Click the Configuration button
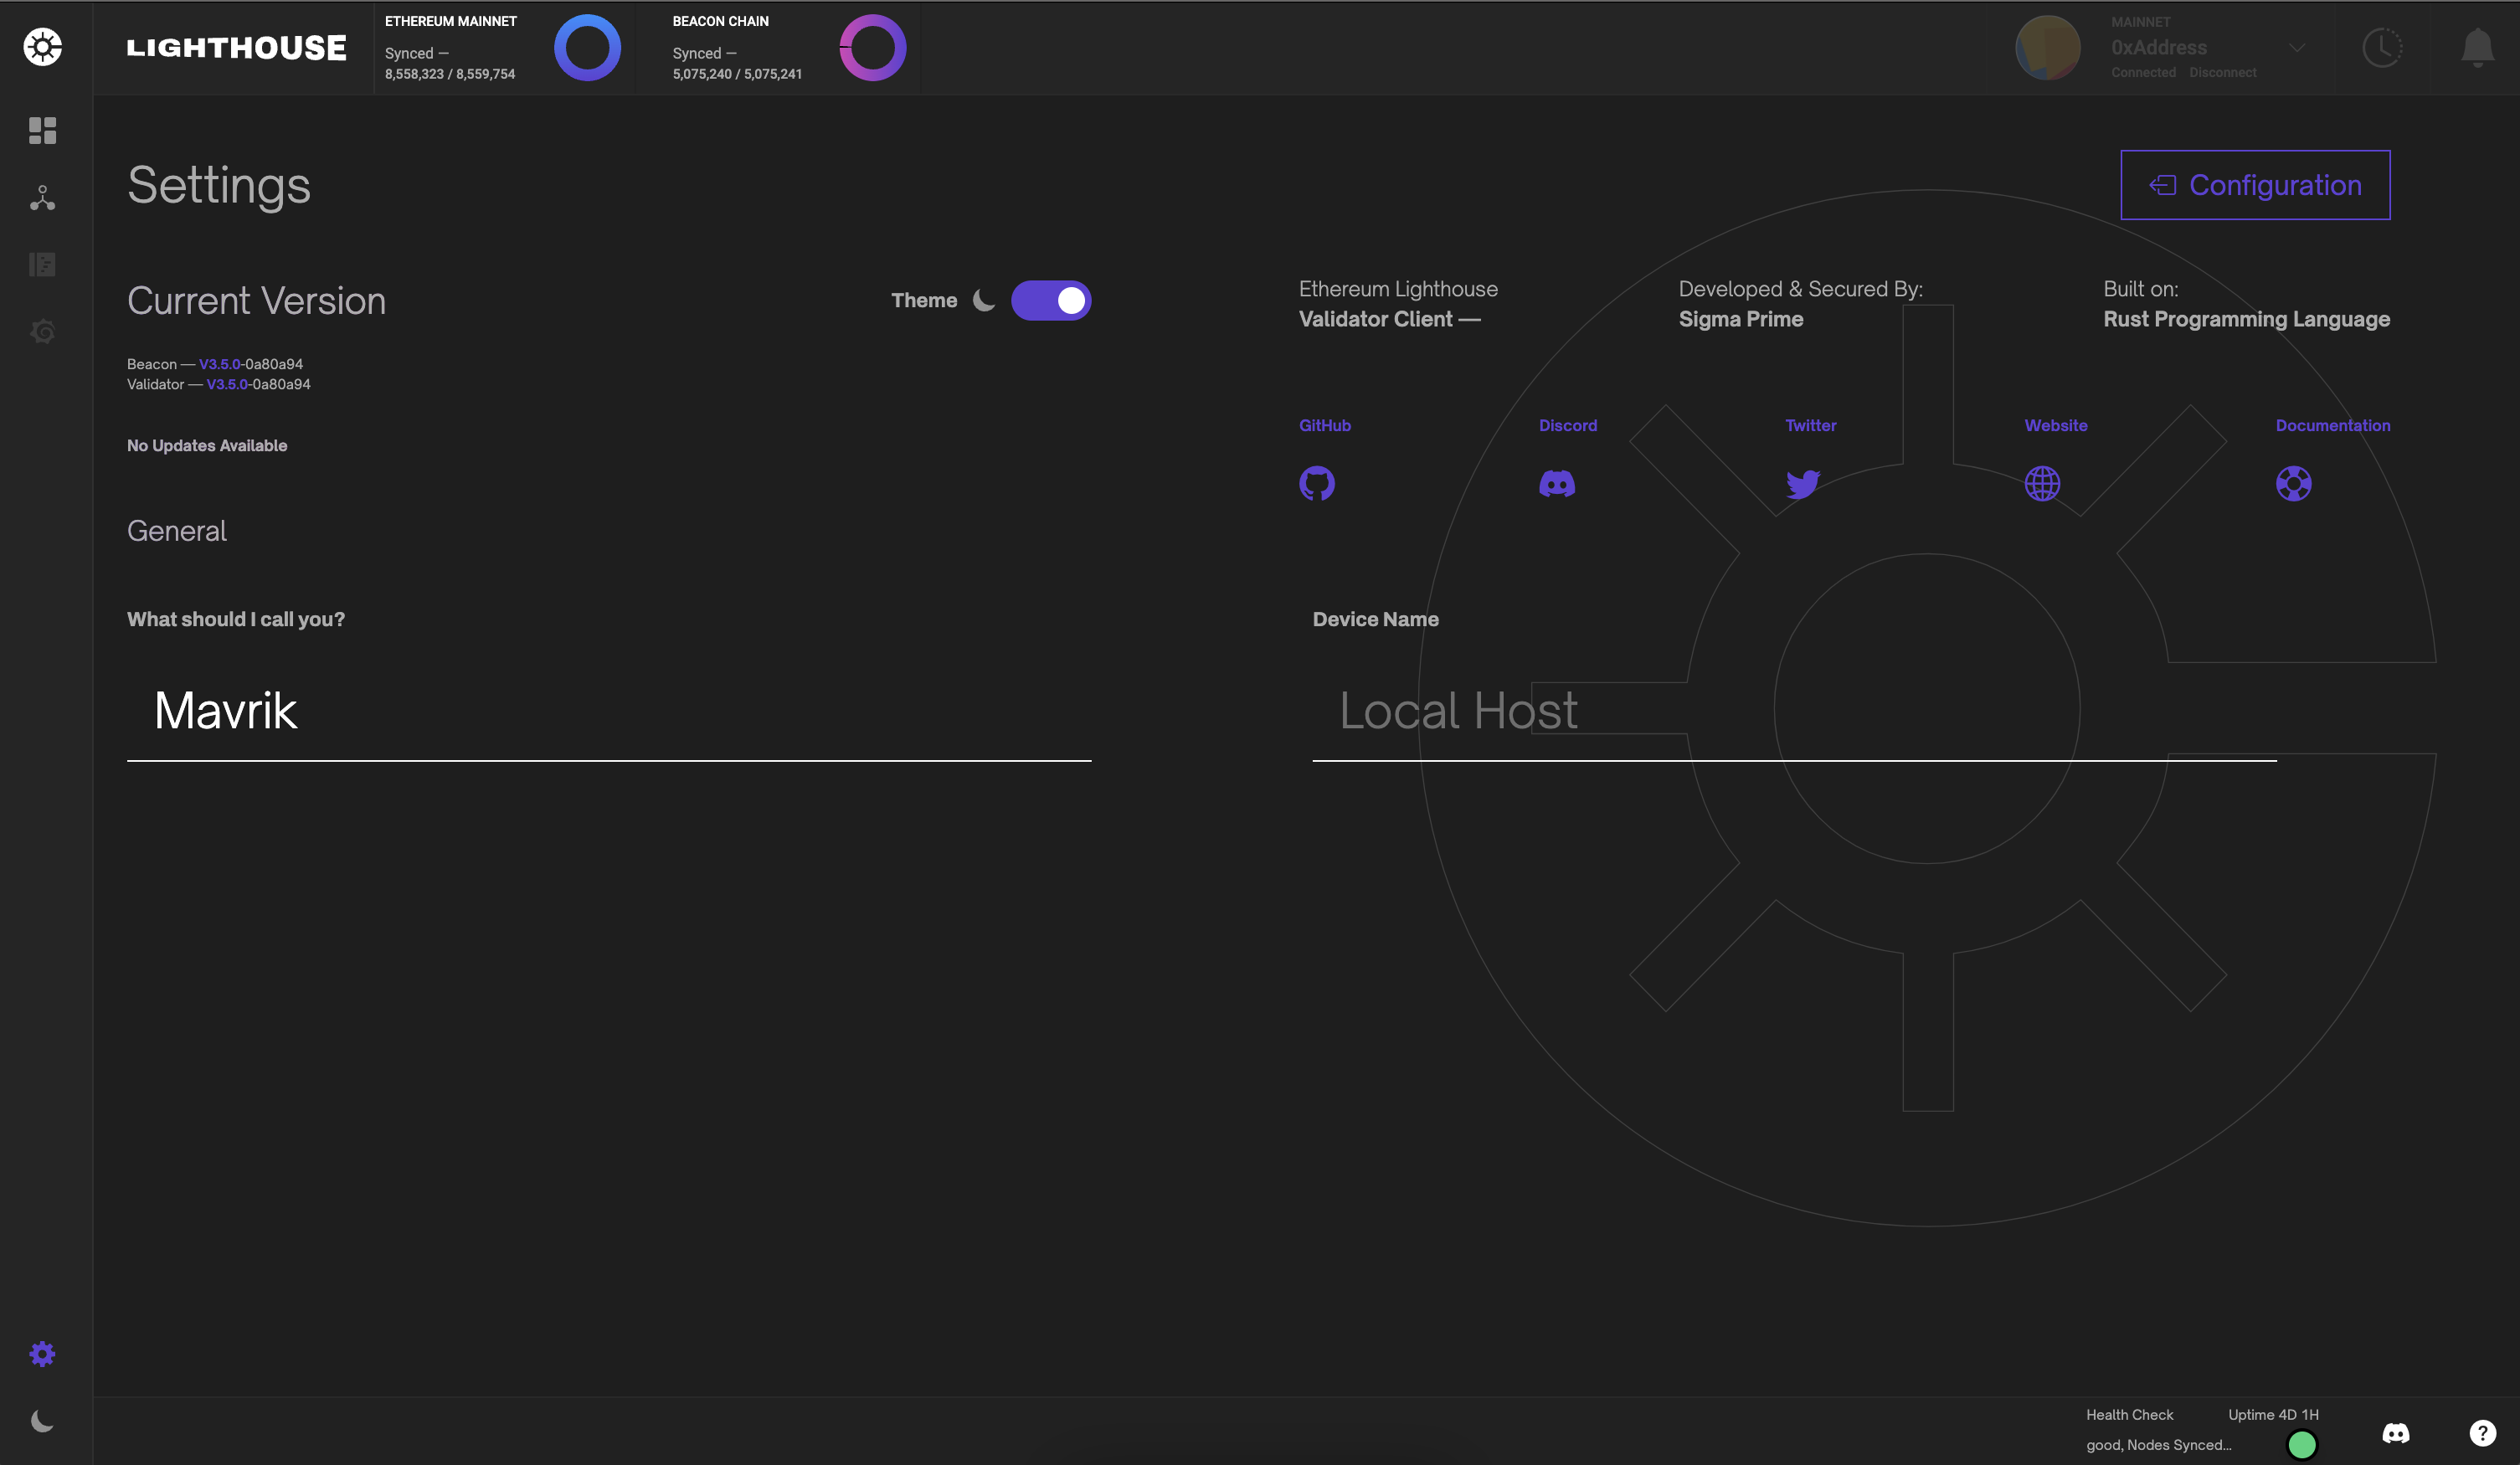 (x=2255, y=185)
